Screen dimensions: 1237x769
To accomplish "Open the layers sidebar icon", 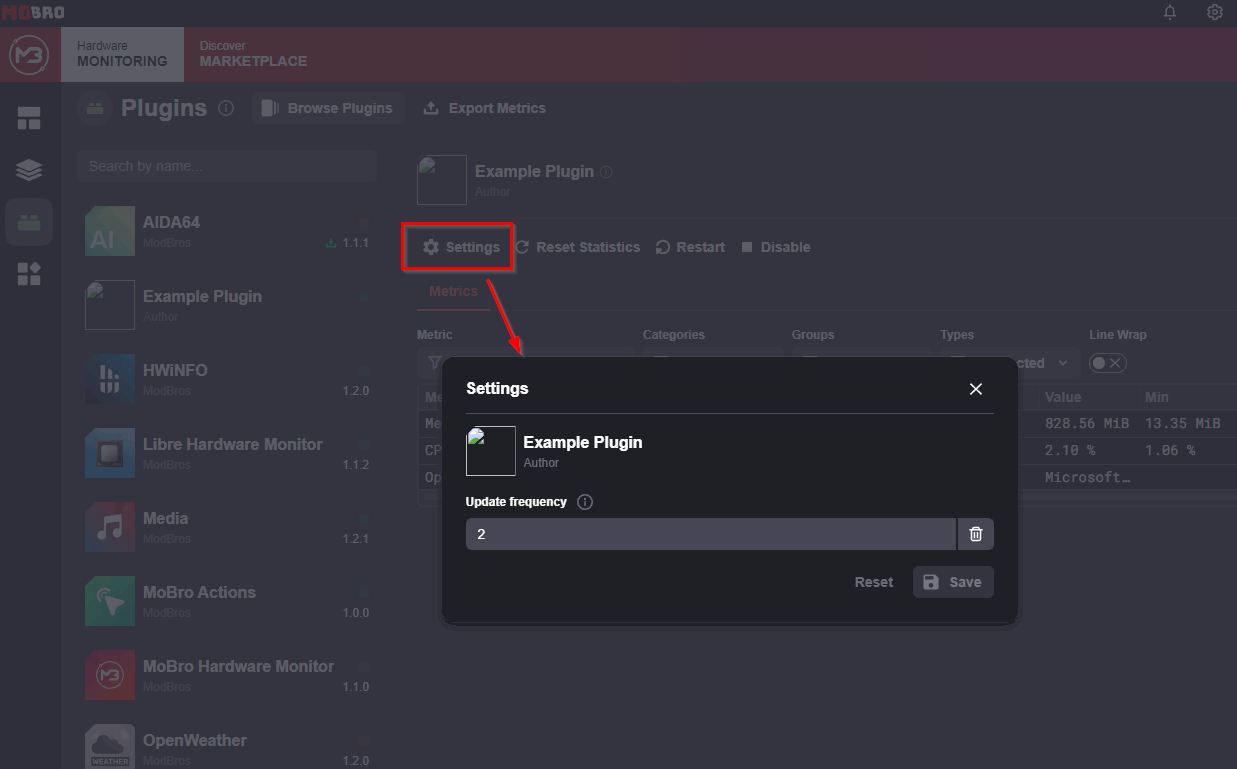I will coord(29,170).
